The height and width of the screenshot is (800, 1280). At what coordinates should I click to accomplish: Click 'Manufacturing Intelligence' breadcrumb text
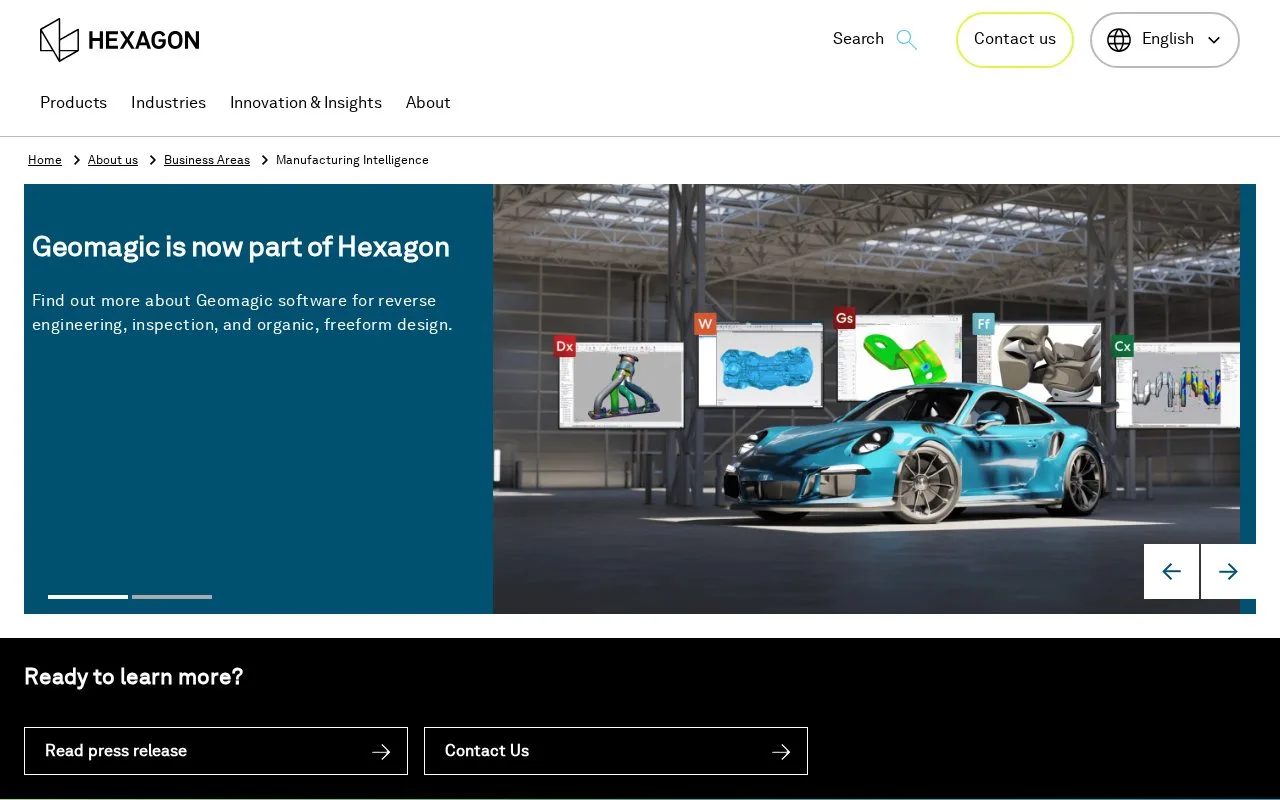pyautogui.click(x=352, y=160)
